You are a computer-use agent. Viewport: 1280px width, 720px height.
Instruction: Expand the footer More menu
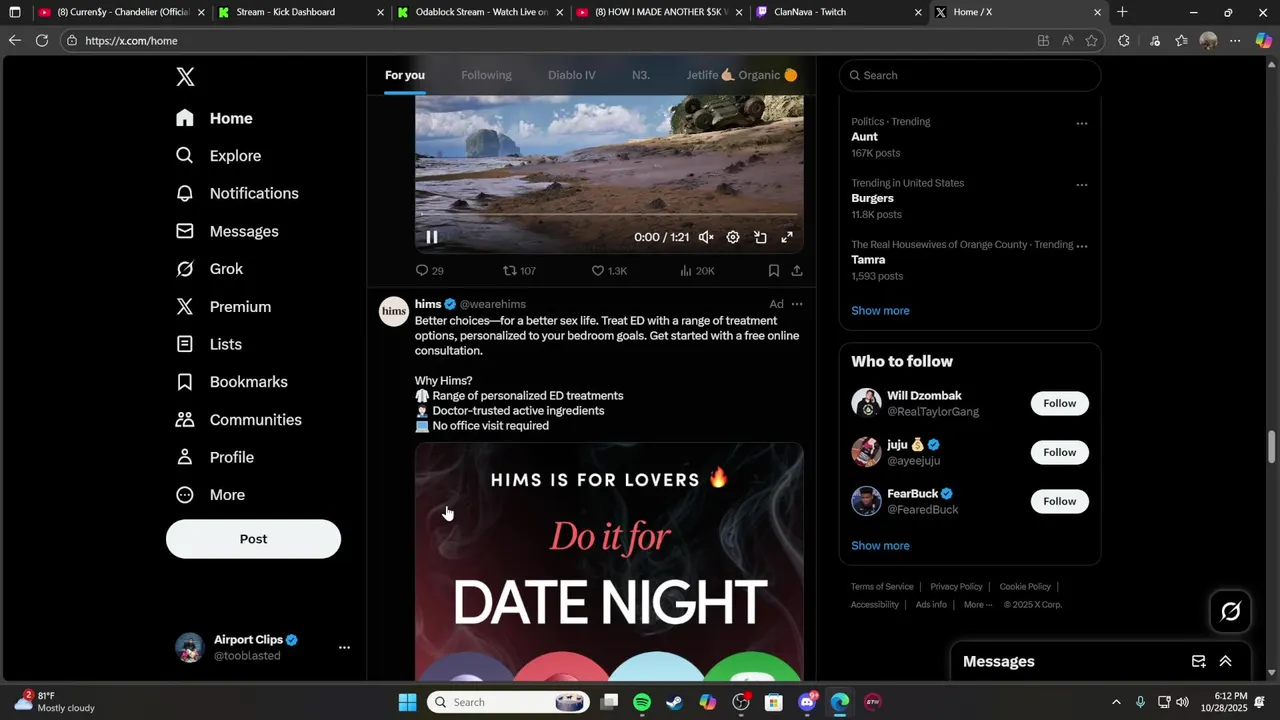978,605
